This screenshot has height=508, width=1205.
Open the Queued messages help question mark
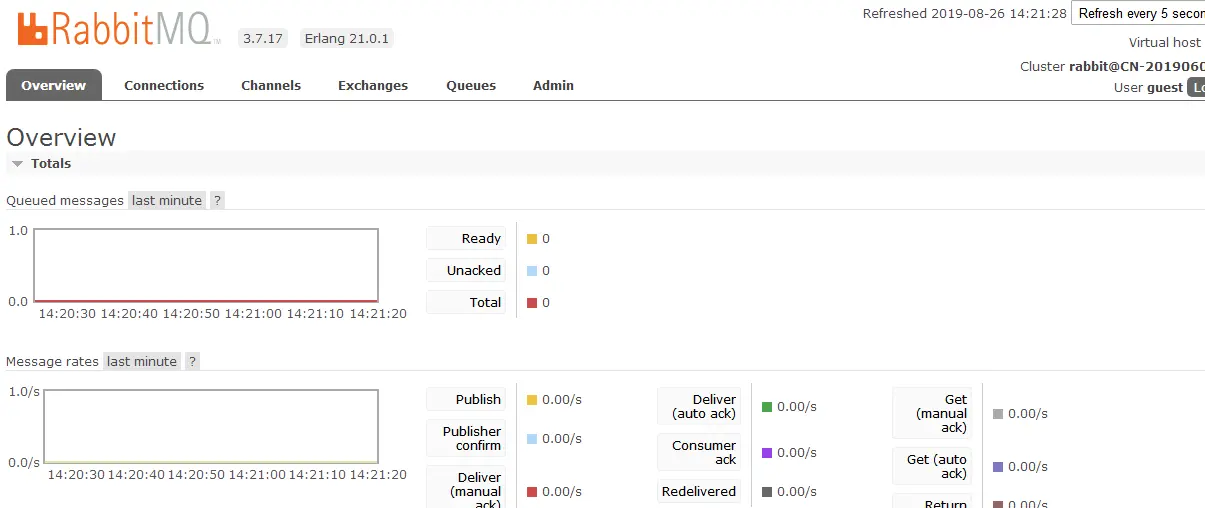(217, 200)
